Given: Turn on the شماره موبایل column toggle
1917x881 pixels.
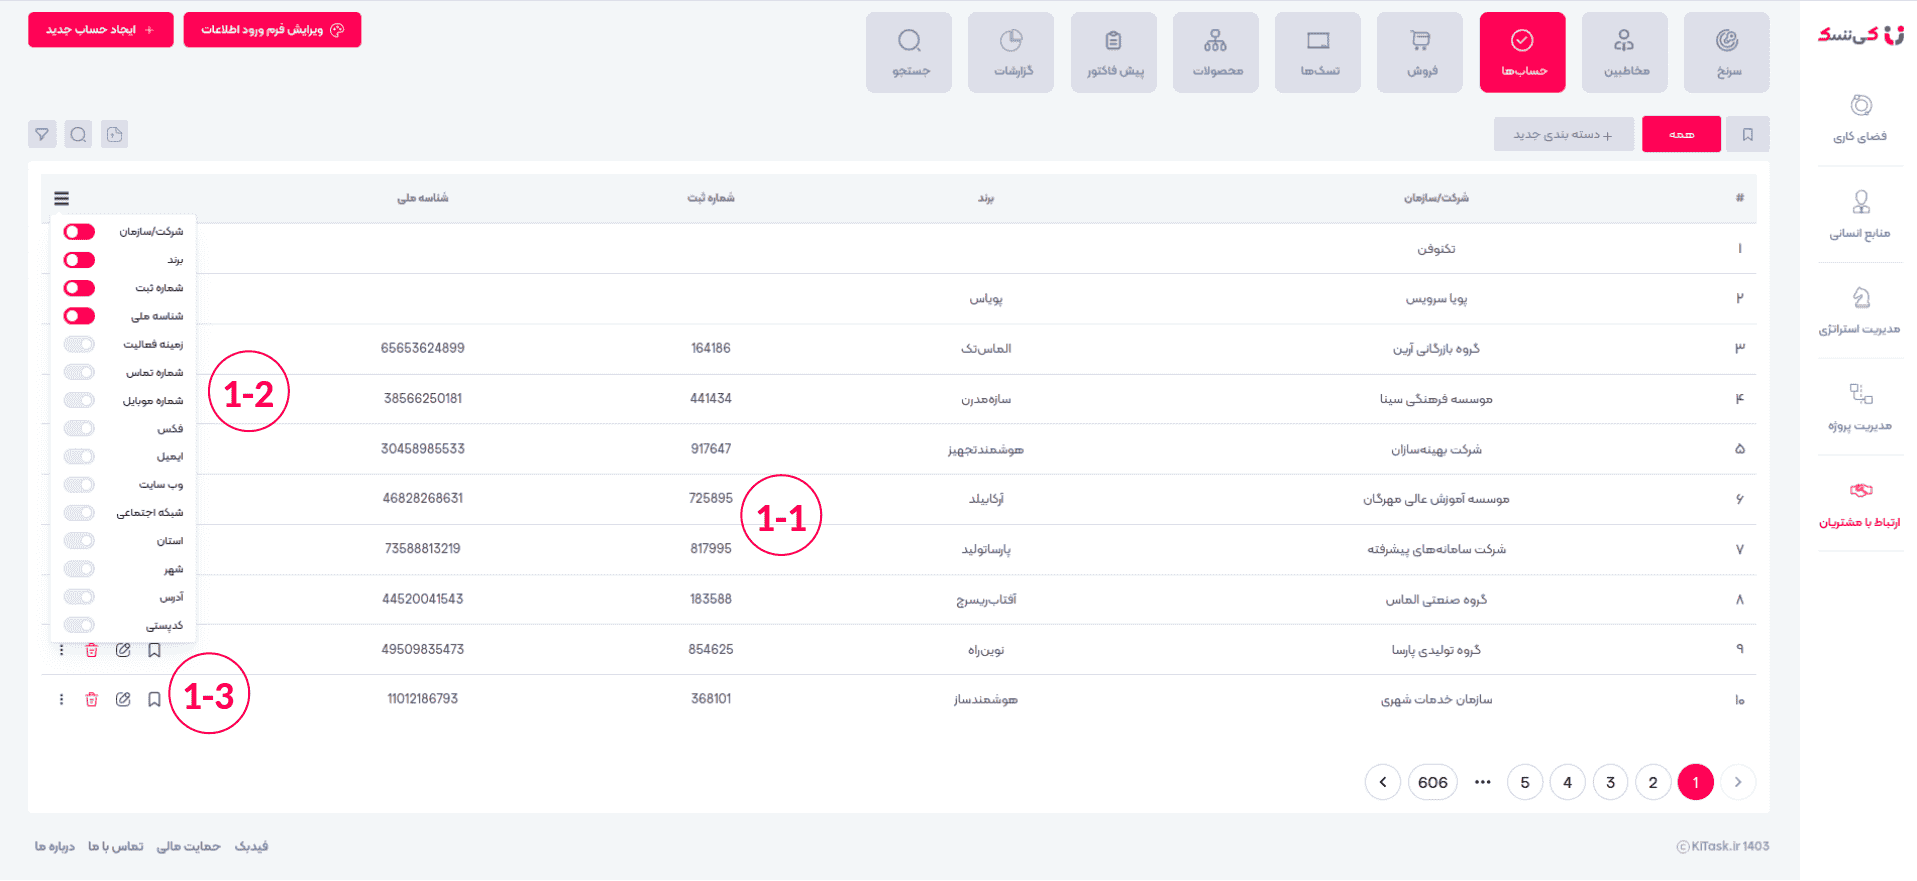Looking at the screenshot, I should (79, 400).
